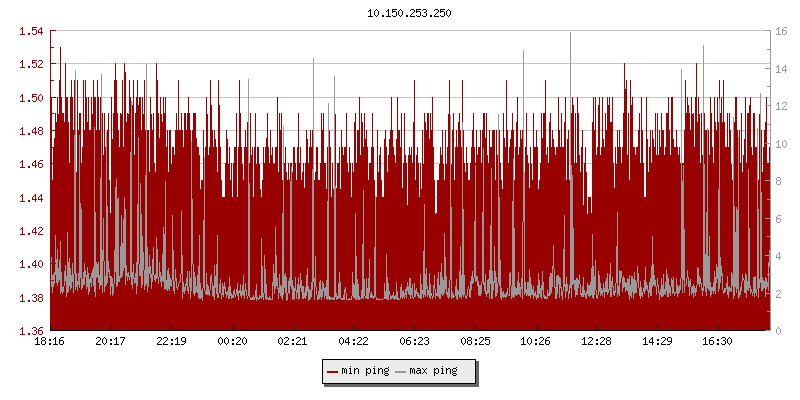This screenshot has height=400, width=800.
Task: Click the 20:17 time axis label
Action: click(111, 342)
